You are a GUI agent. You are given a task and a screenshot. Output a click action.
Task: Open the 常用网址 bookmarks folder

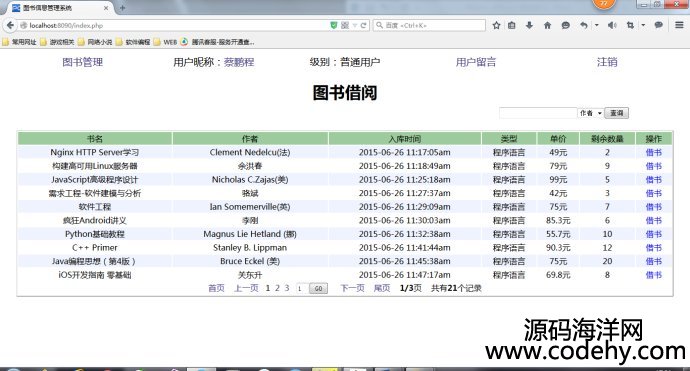pyautogui.click(x=19, y=42)
